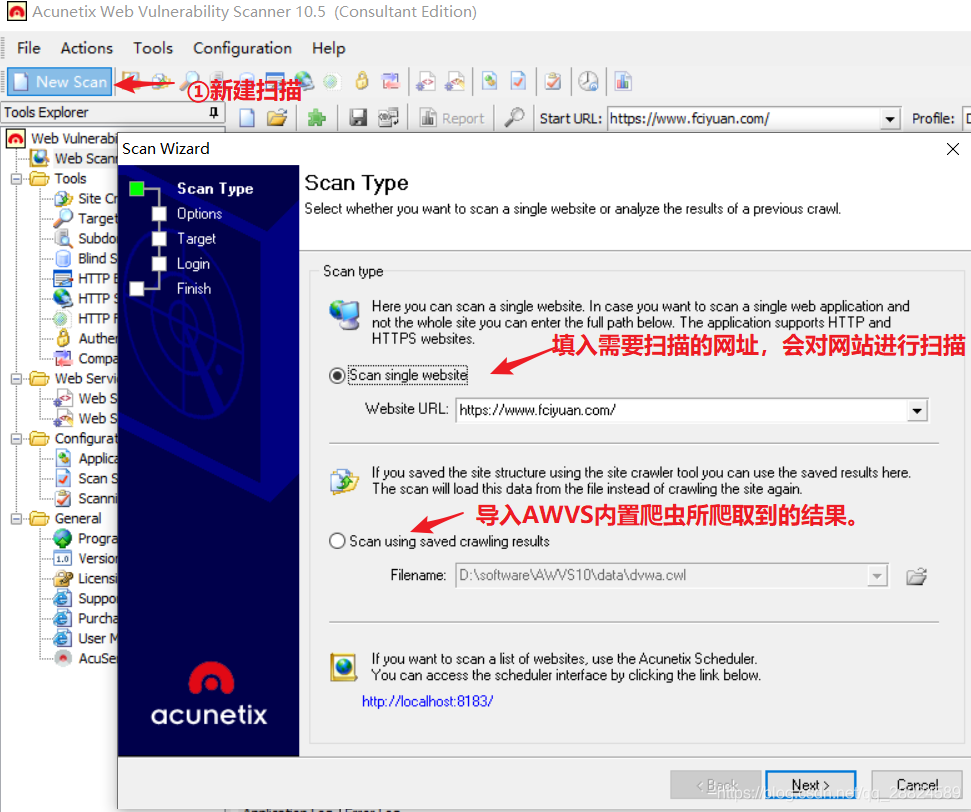
Task: Open the Compare Results toolbar icon
Action: click(390, 81)
